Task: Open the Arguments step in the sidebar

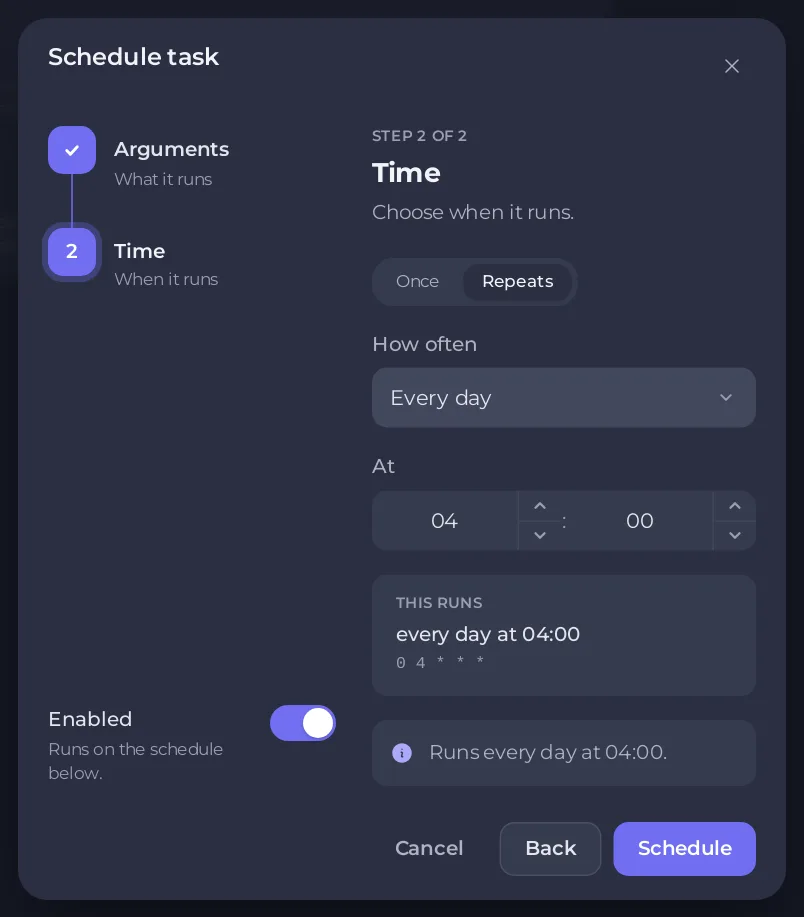Action: click(171, 150)
